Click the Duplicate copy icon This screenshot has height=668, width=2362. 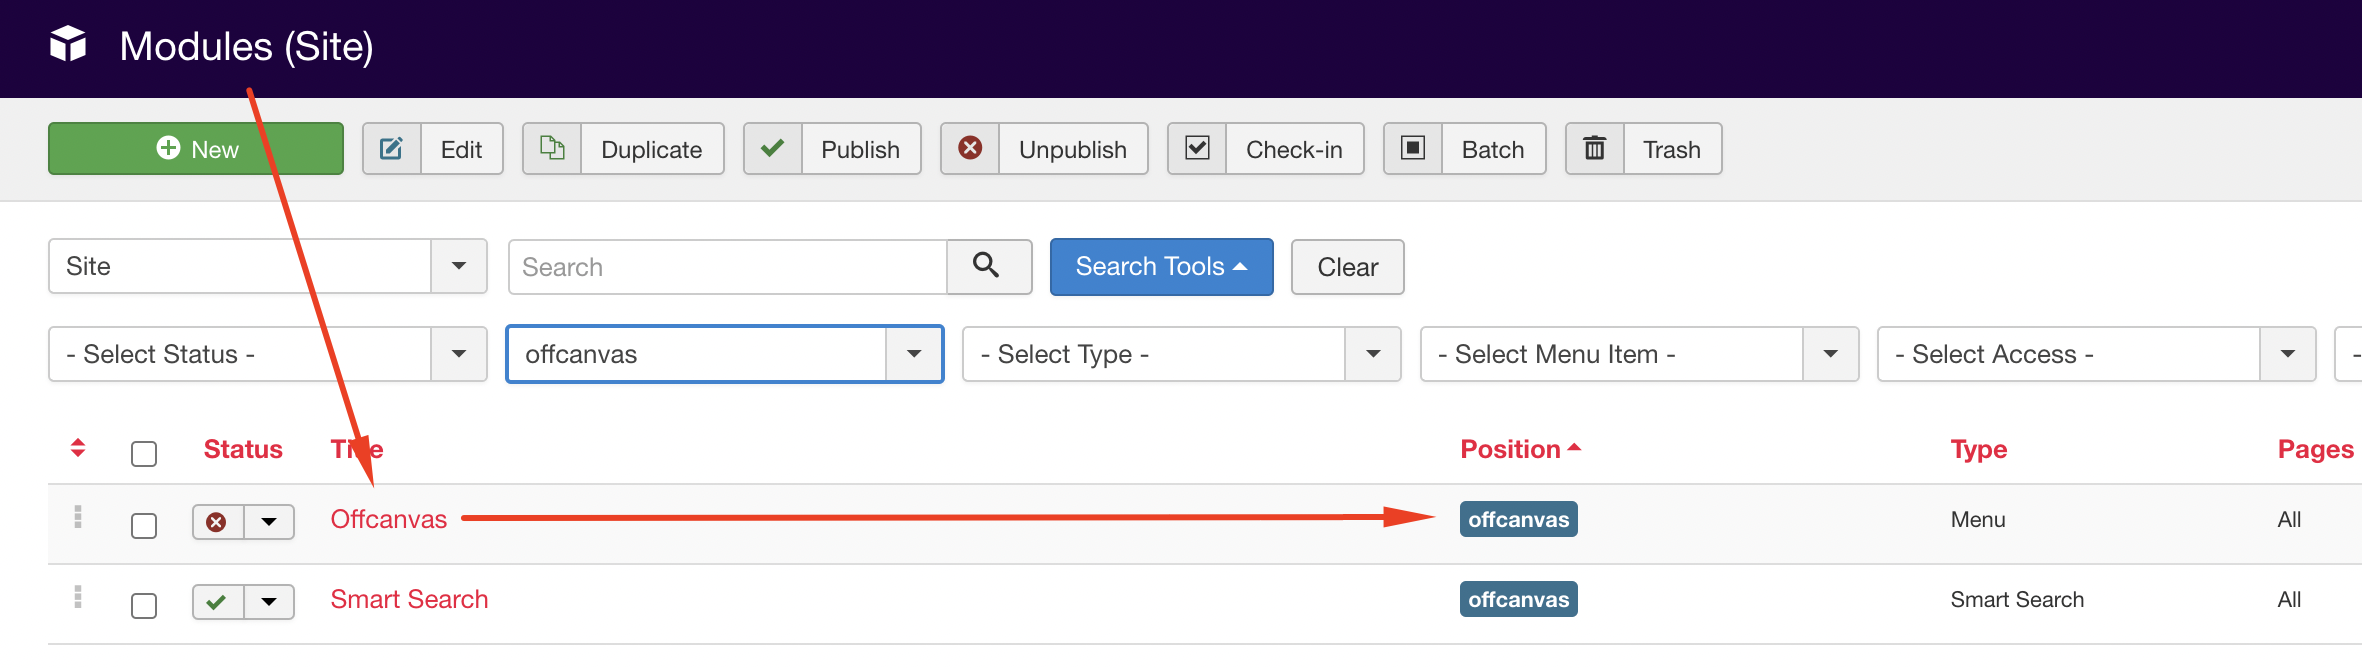click(x=552, y=149)
